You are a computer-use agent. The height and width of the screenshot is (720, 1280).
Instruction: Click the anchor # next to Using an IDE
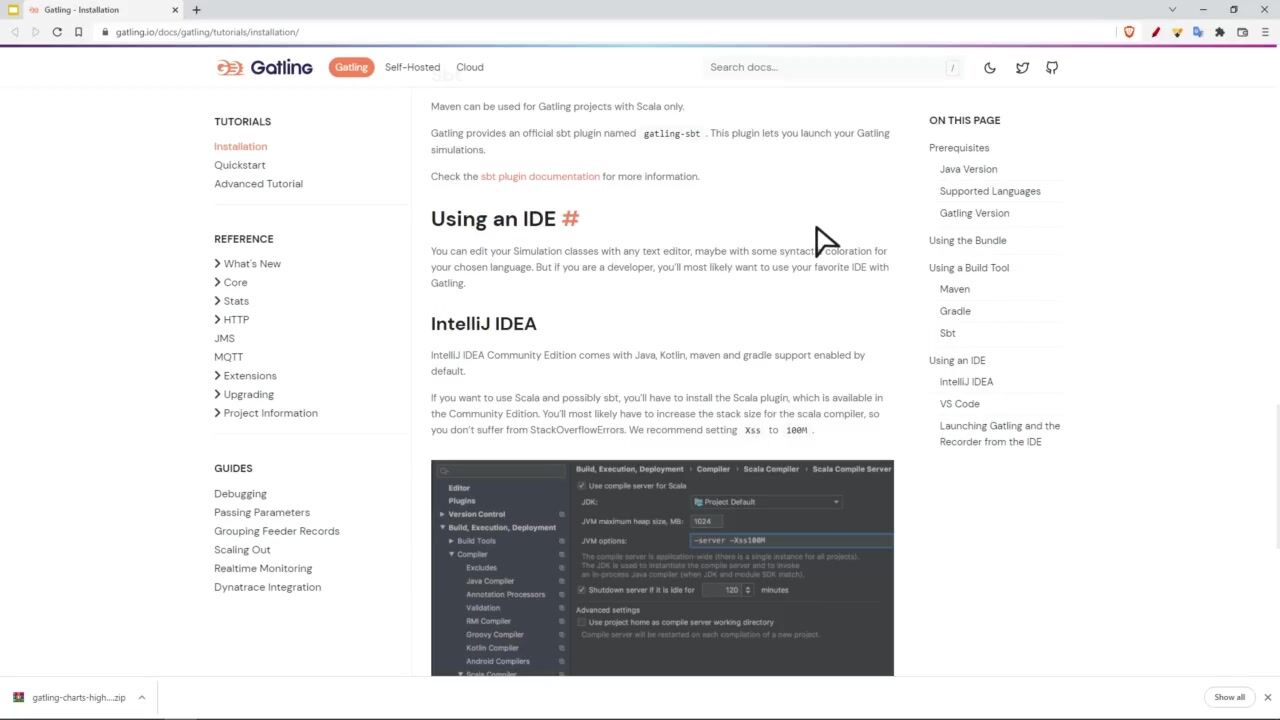[x=570, y=219]
